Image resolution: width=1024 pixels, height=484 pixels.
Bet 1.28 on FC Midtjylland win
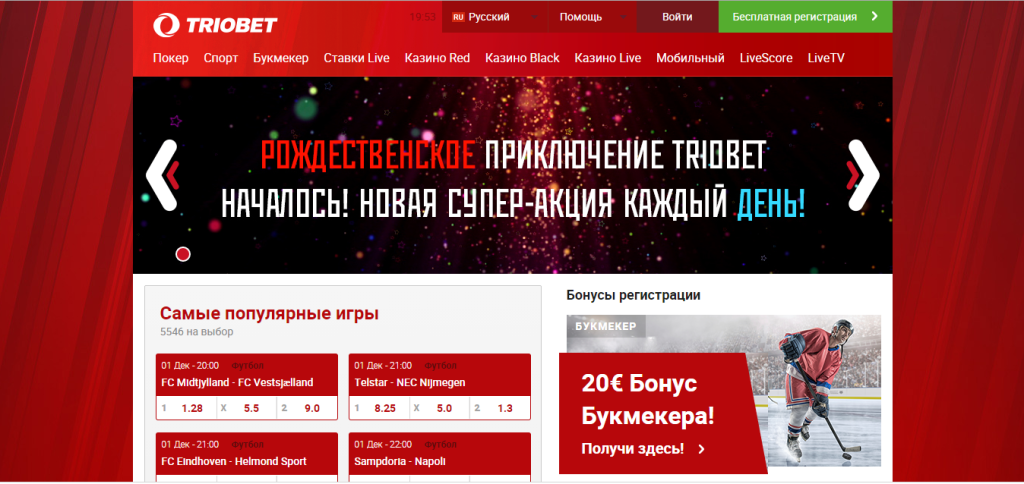[185, 408]
